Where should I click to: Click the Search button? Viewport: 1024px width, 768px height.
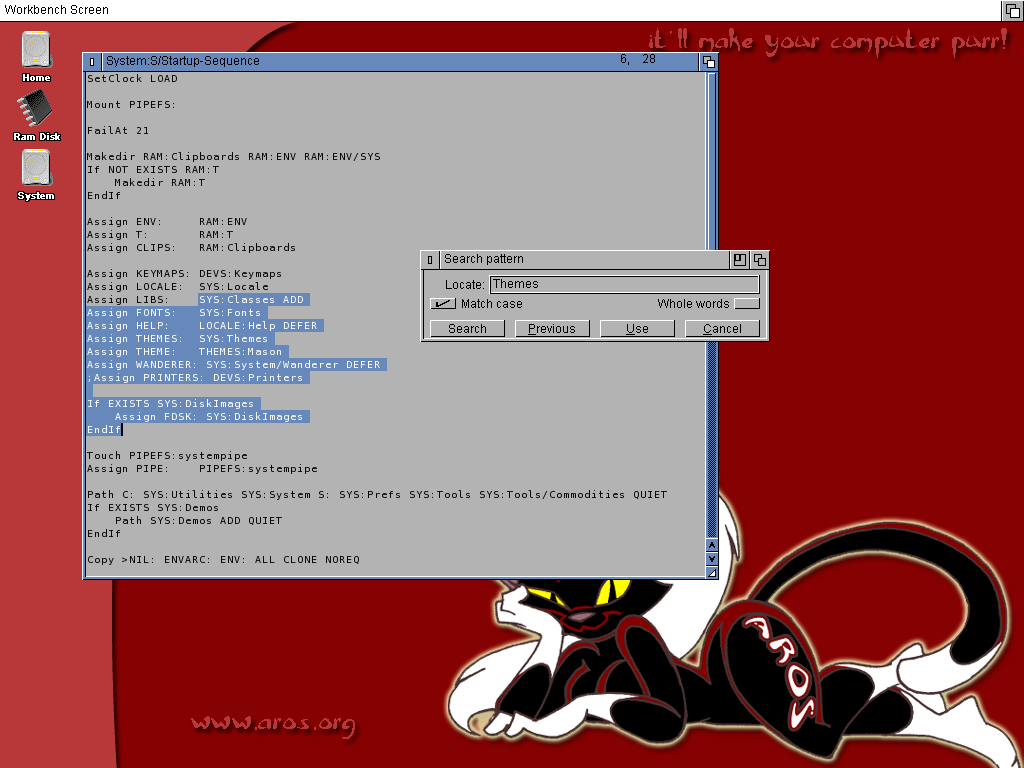click(x=468, y=328)
